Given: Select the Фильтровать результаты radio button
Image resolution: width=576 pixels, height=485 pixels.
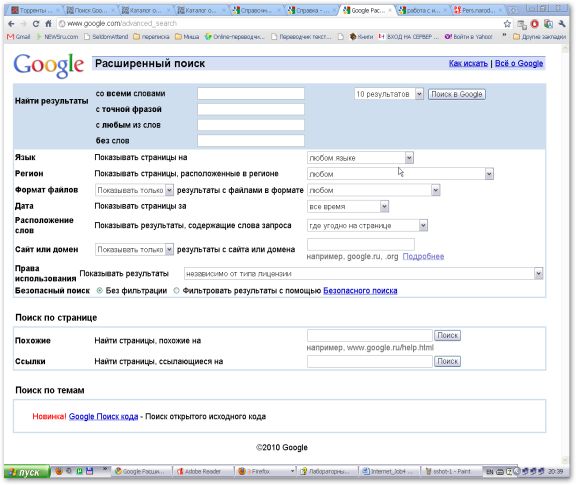Looking at the screenshot, I should [x=176, y=291].
